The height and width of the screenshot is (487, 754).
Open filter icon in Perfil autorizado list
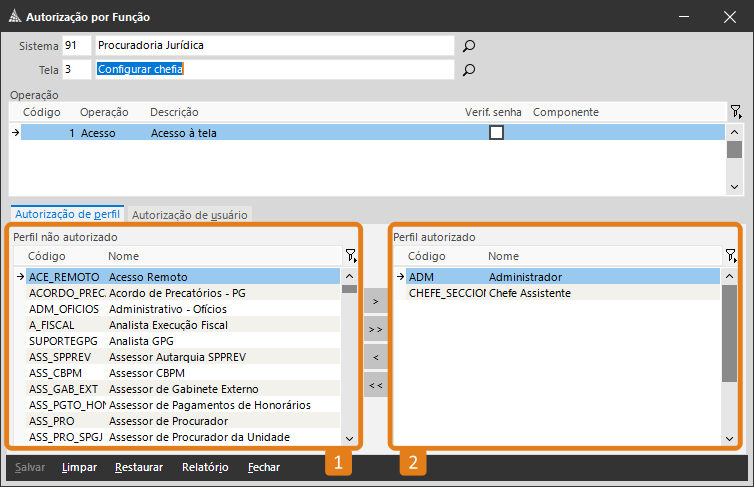(x=731, y=256)
